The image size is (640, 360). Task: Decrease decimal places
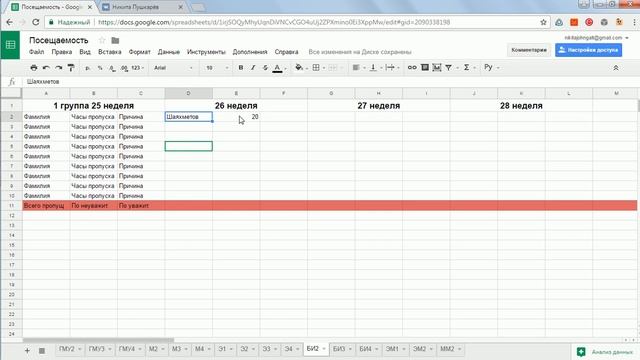pos(112,68)
